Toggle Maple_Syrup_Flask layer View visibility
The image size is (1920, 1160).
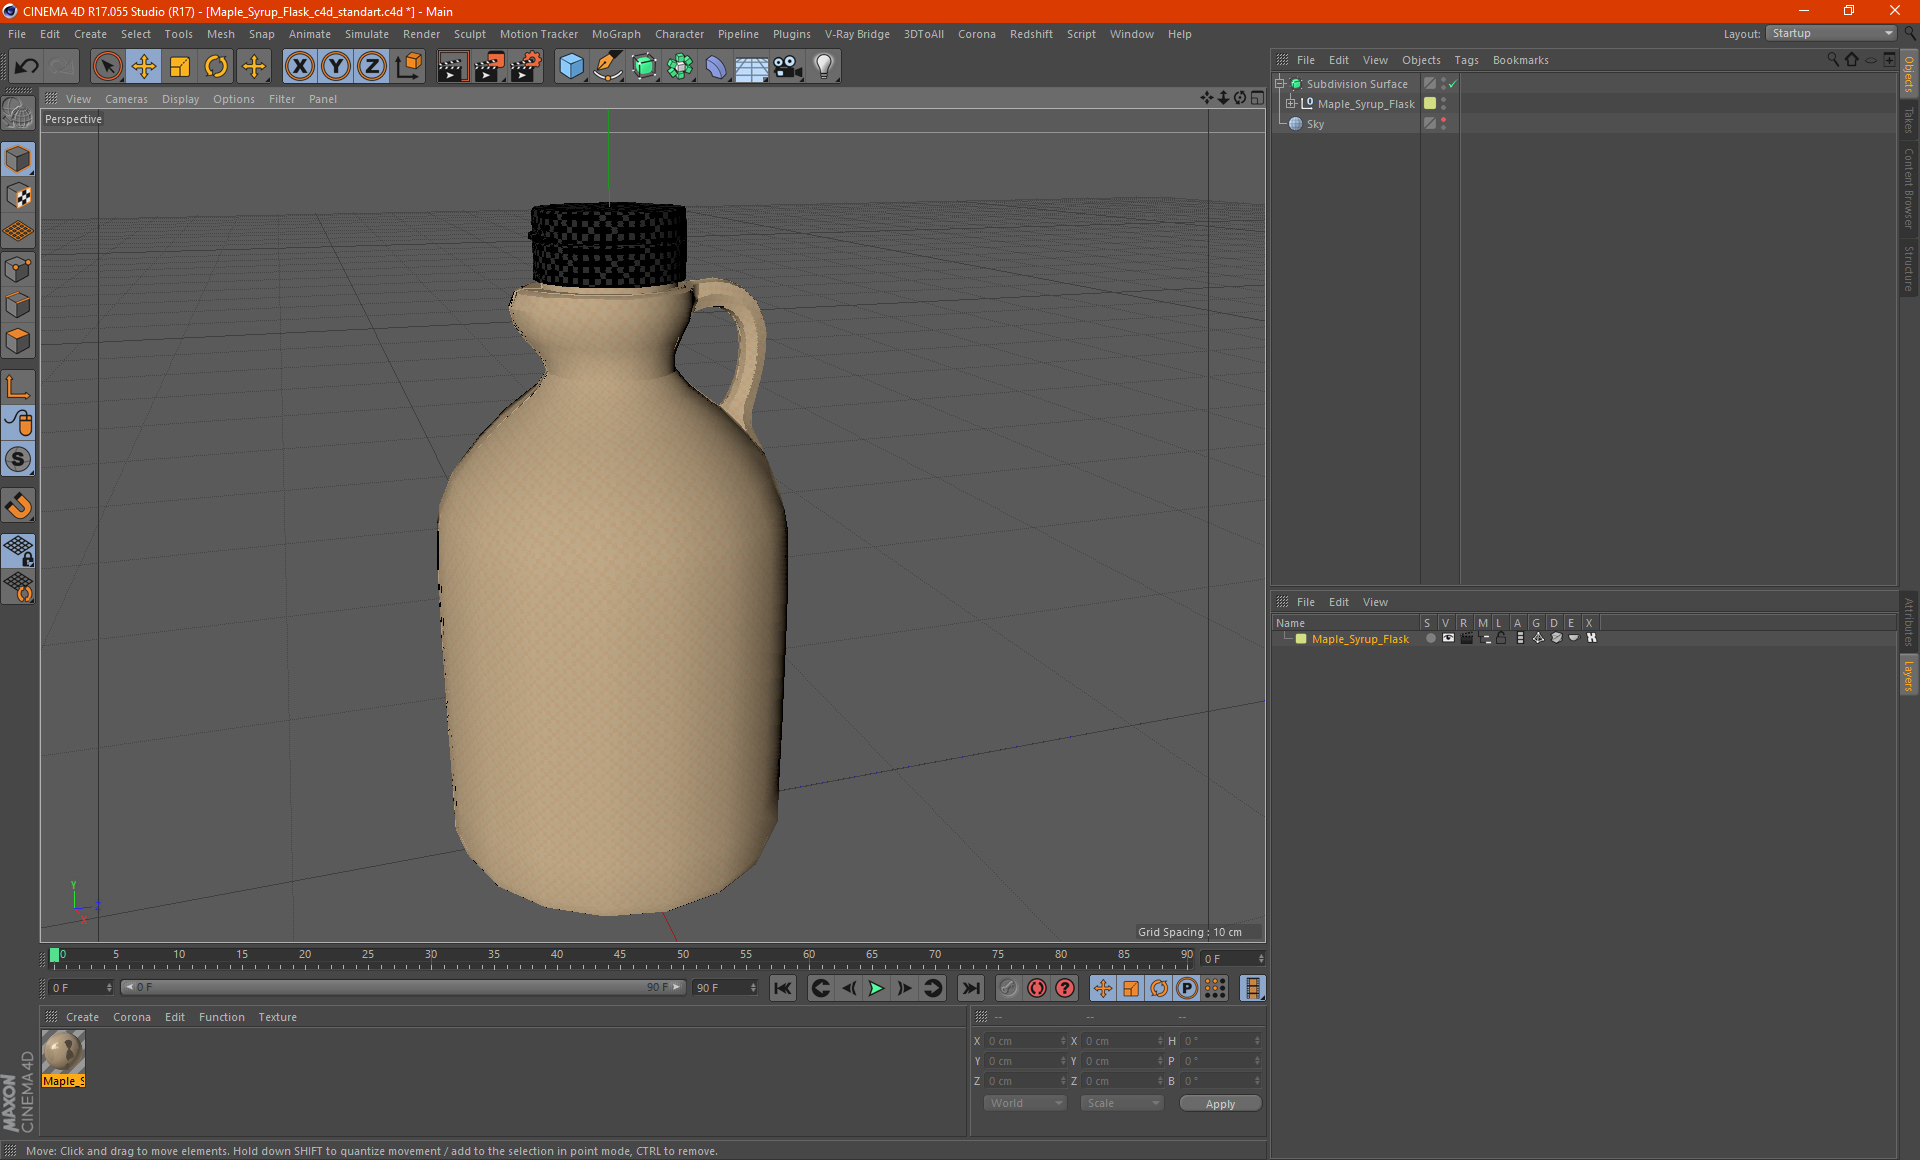coord(1448,638)
